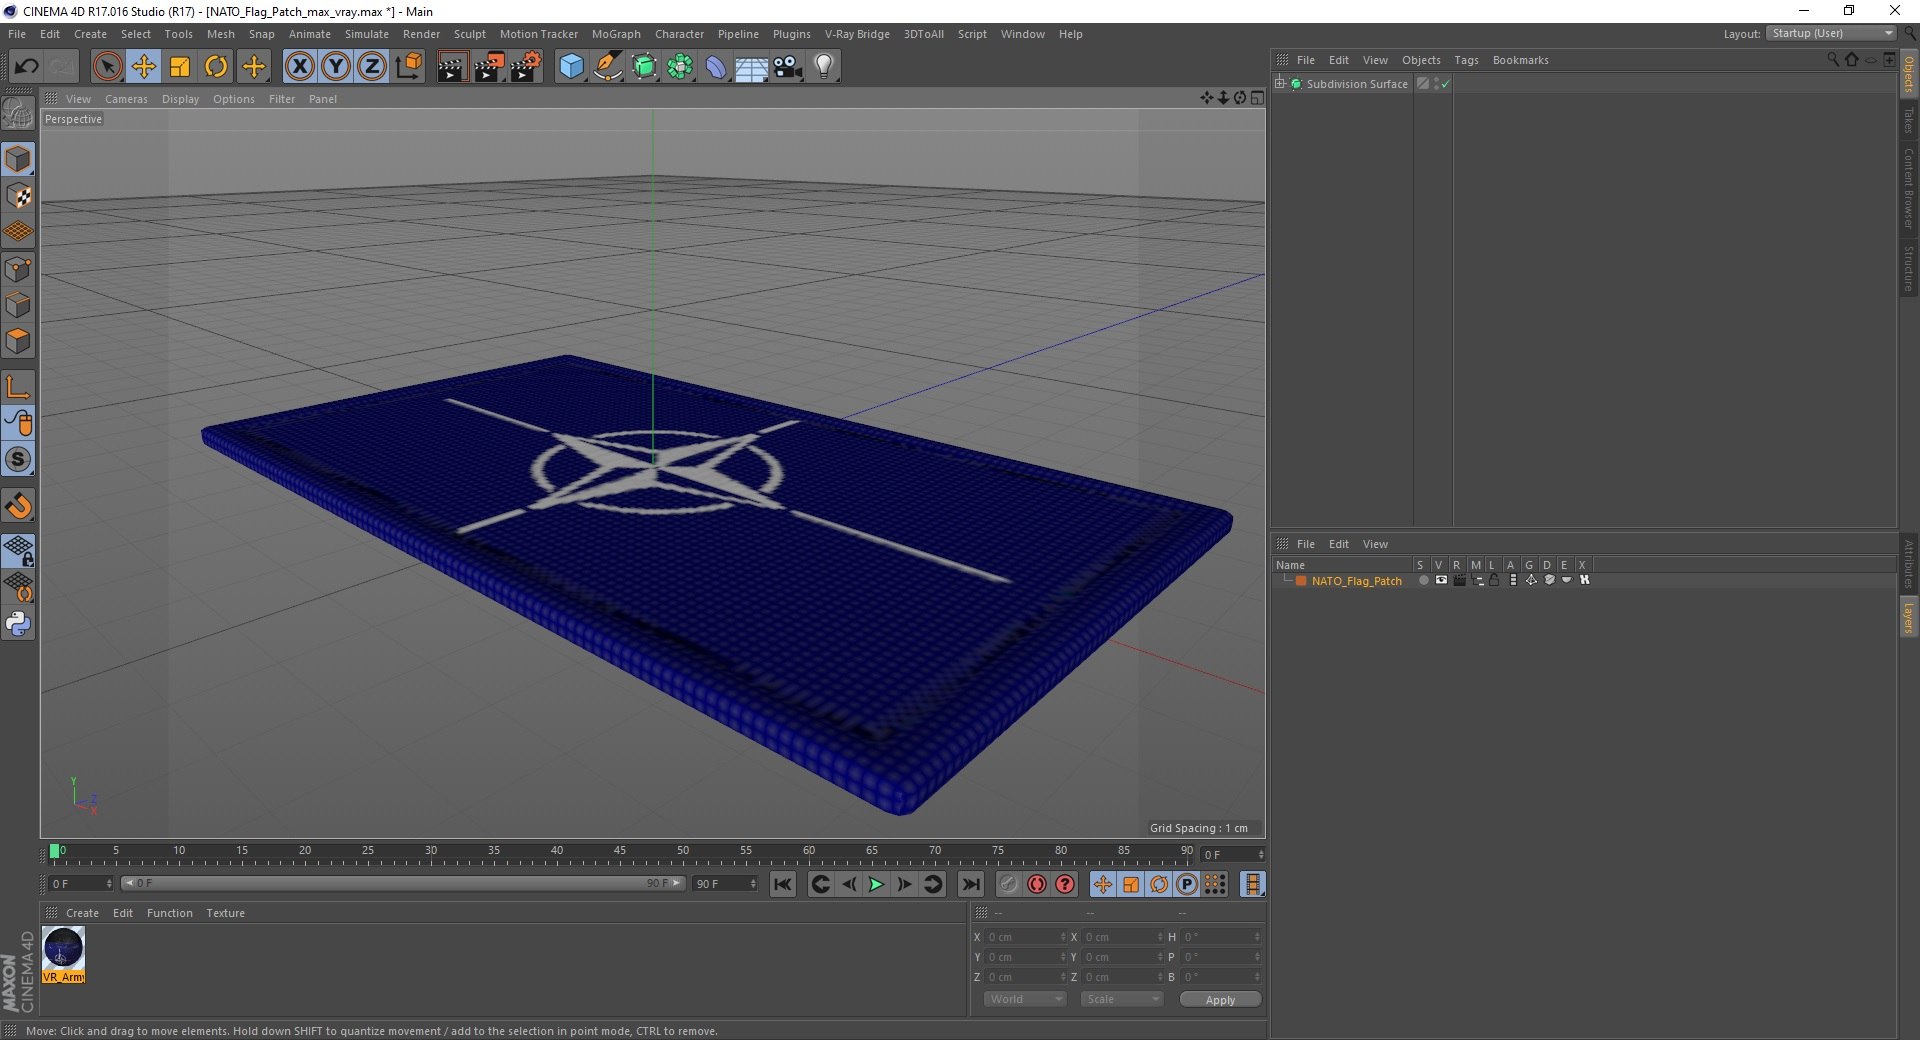Step the 90 F end frame field
This screenshot has width=1920, height=1040.
click(753, 884)
